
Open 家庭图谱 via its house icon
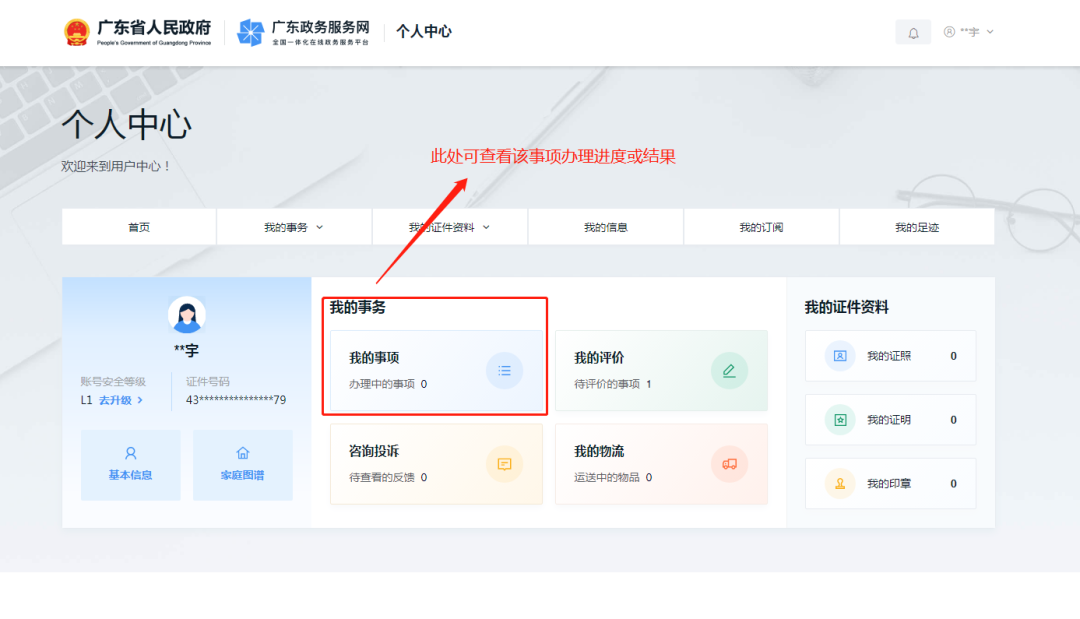pos(242,454)
